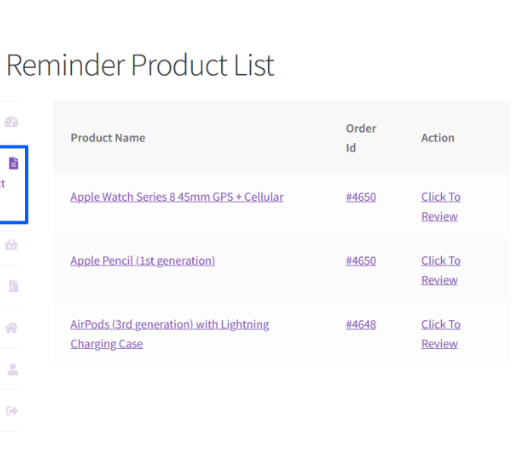Open the addresses home icon in sidebar
Viewport: 512px width, 452px height.
tap(11, 328)
